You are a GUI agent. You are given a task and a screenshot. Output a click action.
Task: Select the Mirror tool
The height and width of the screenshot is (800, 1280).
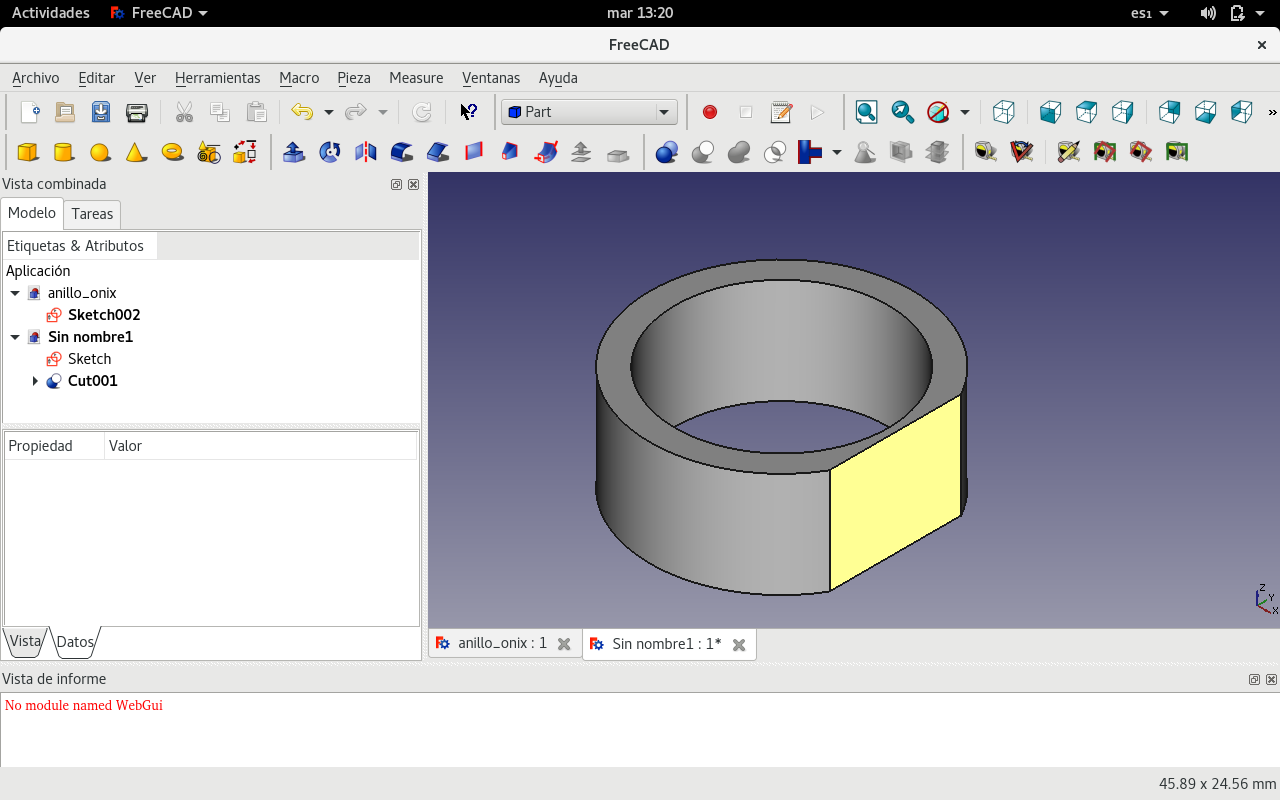tap(366, 152)
